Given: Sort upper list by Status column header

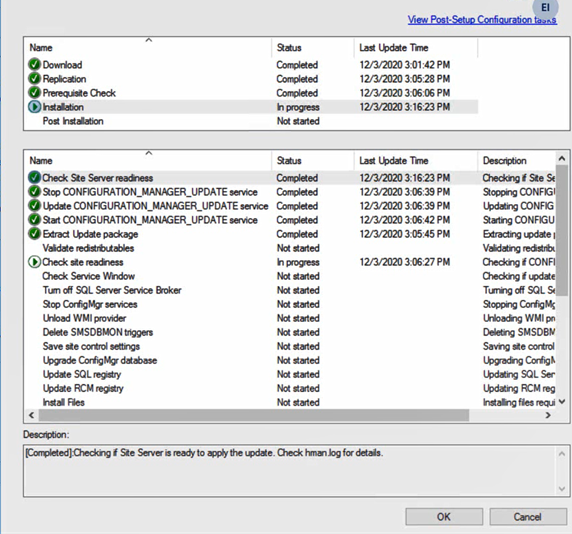Looking at the screenshot, I should click(313, 48).
